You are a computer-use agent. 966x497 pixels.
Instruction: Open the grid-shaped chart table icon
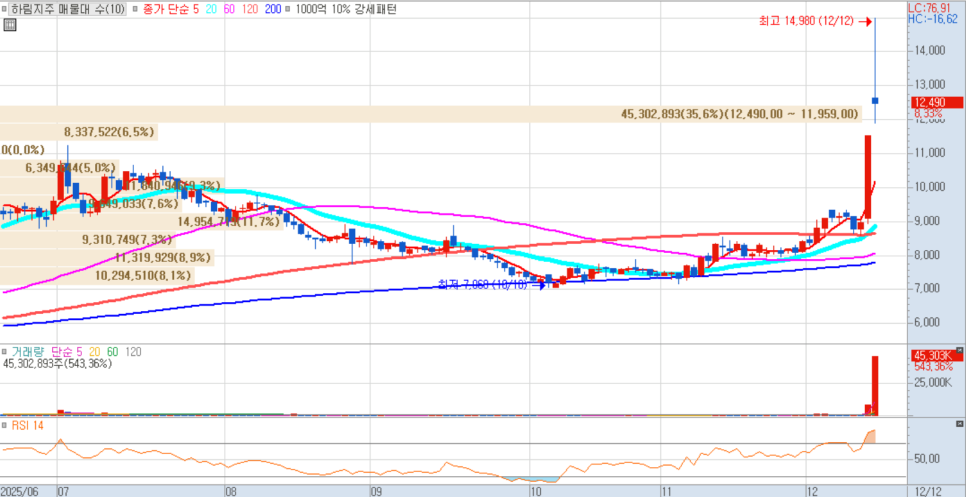point(9,25)
